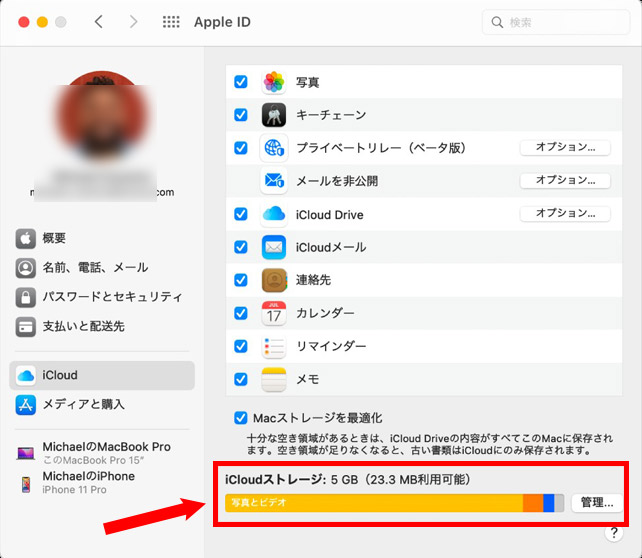
Task: Click the メールを非公開 label
Action: tap(337, 181)
